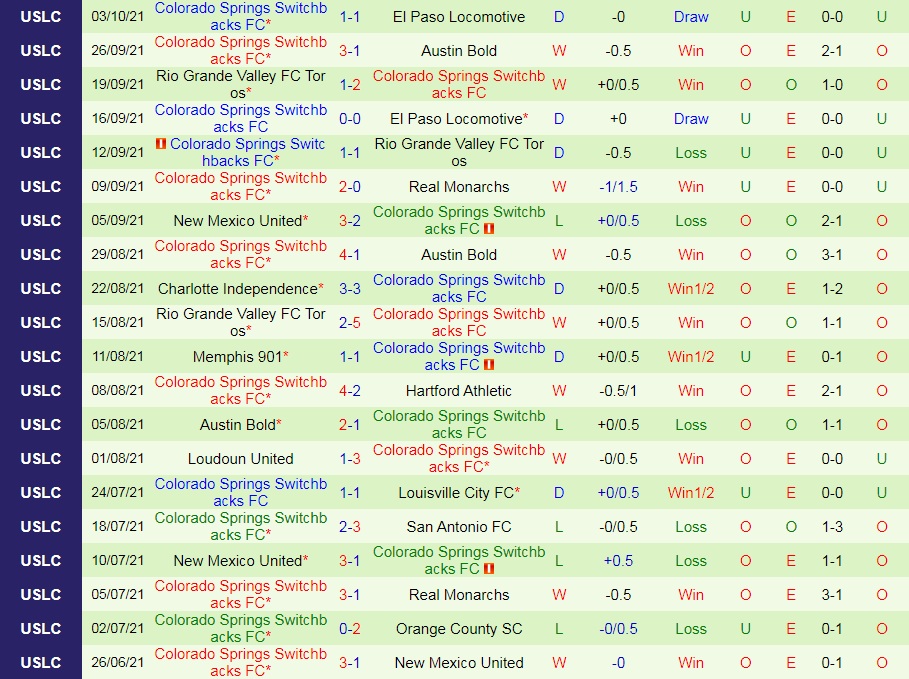The width and height of the screenshot is (909, 679).
Task: Open Colorado Springs Switchbacks FC in 18/07/21 row
Action: tap(241, 527)
